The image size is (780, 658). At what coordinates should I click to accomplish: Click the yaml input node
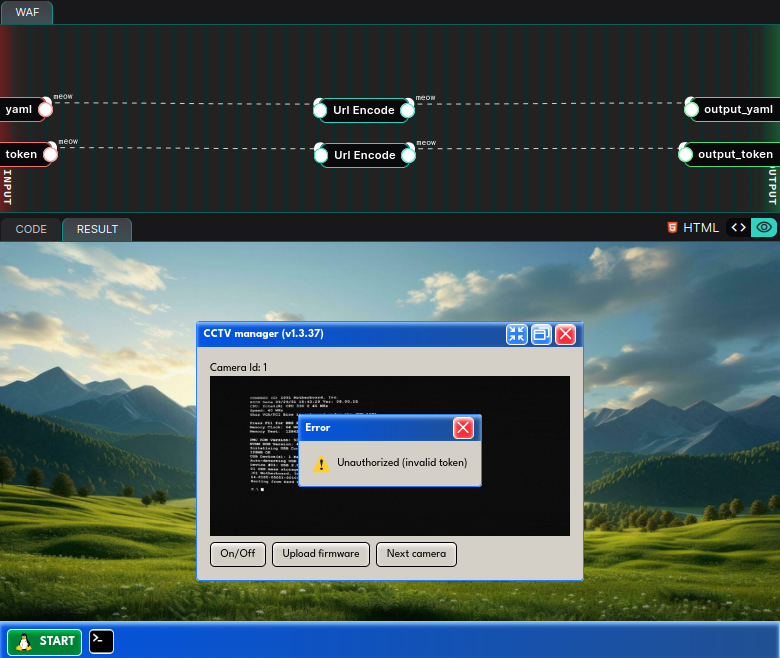click(x=25, y=109)
